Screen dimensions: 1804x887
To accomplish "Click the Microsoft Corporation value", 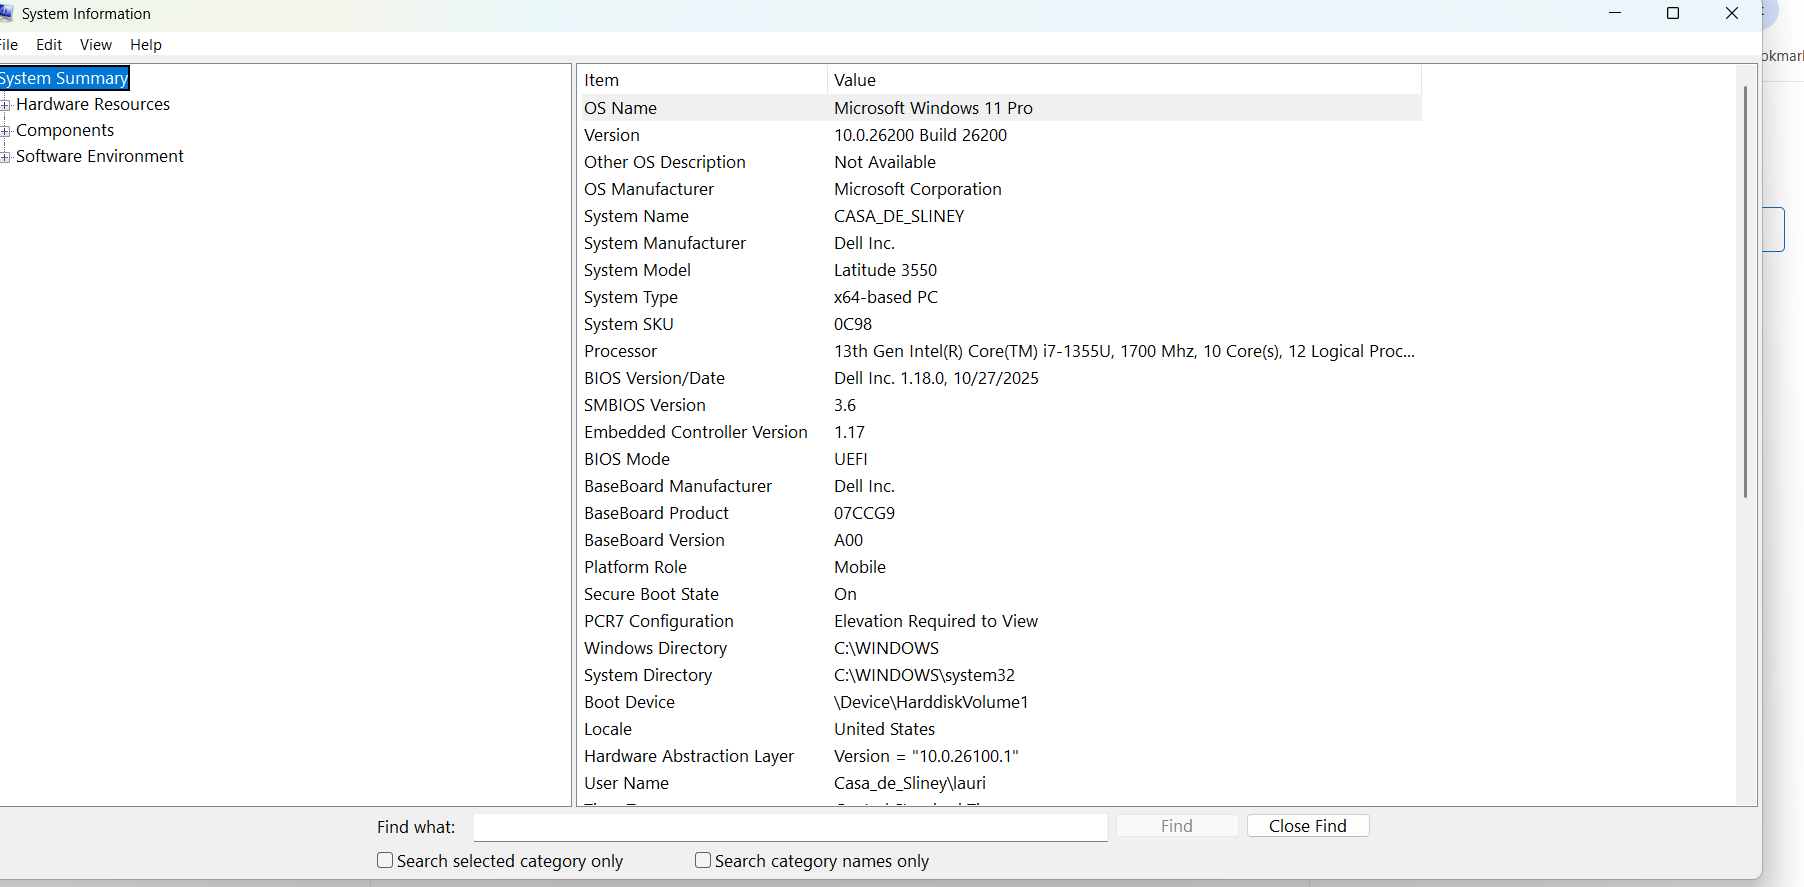I will [x=918, y=189].
